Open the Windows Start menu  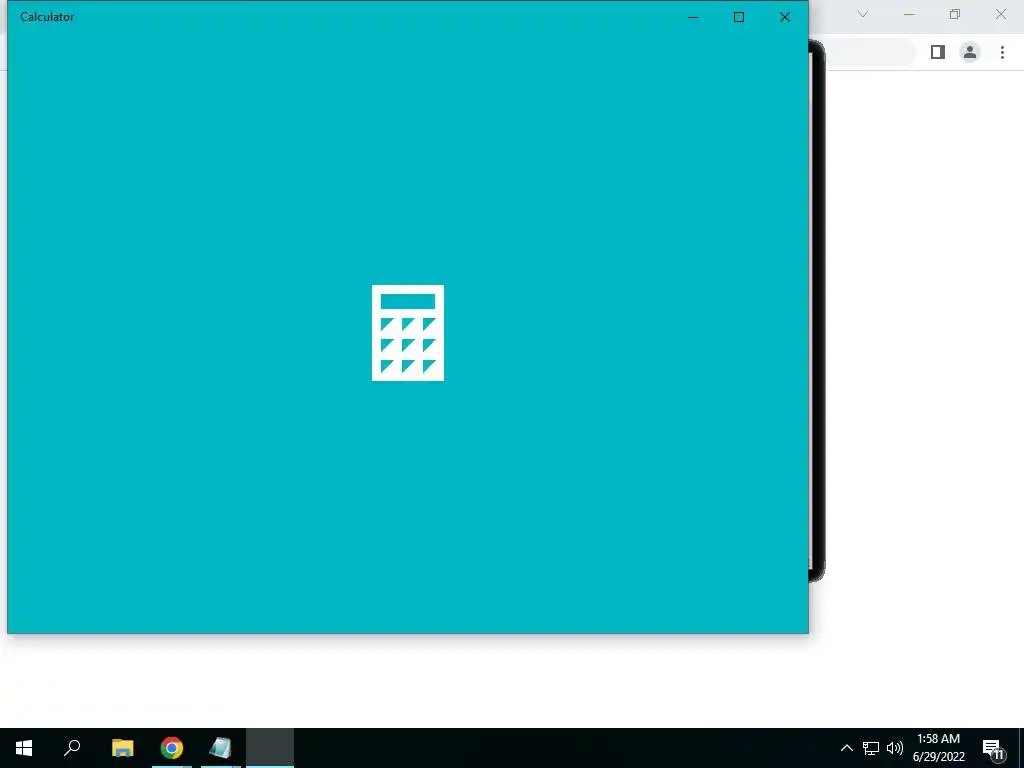tap(24, 748)
